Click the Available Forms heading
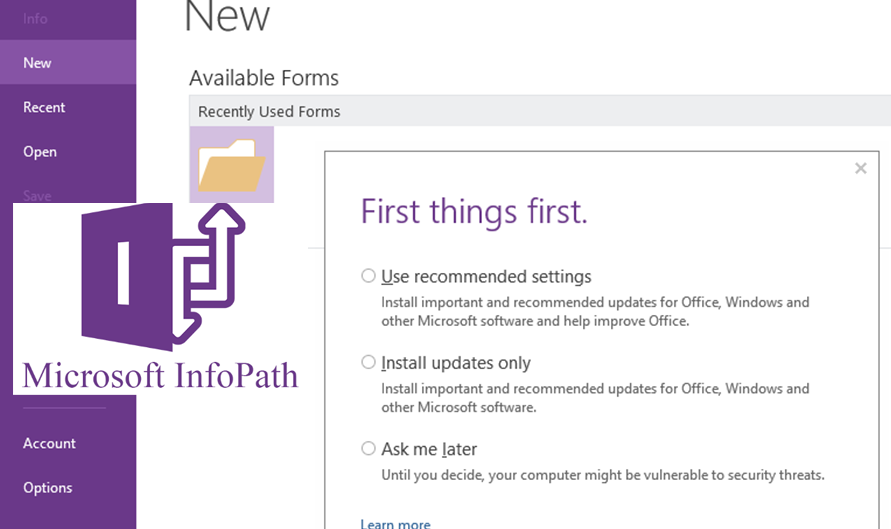Image resolution: width=891 pixels, height=529 pixels. click(264, 77)
